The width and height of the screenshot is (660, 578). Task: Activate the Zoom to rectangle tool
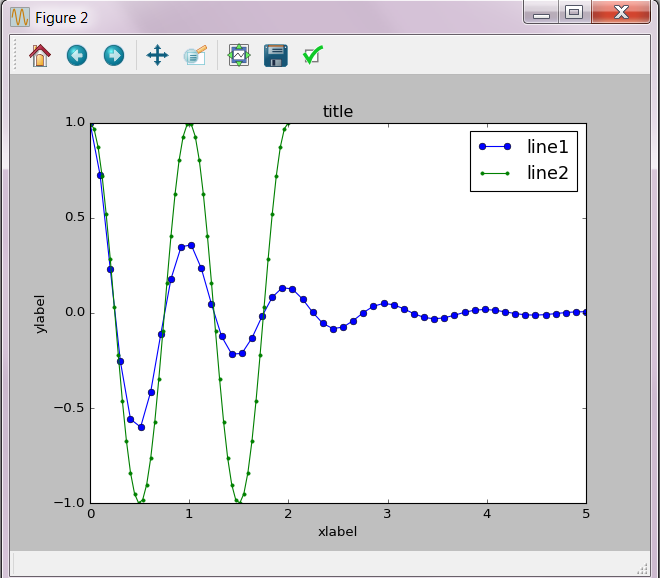[x=195, y=55]
